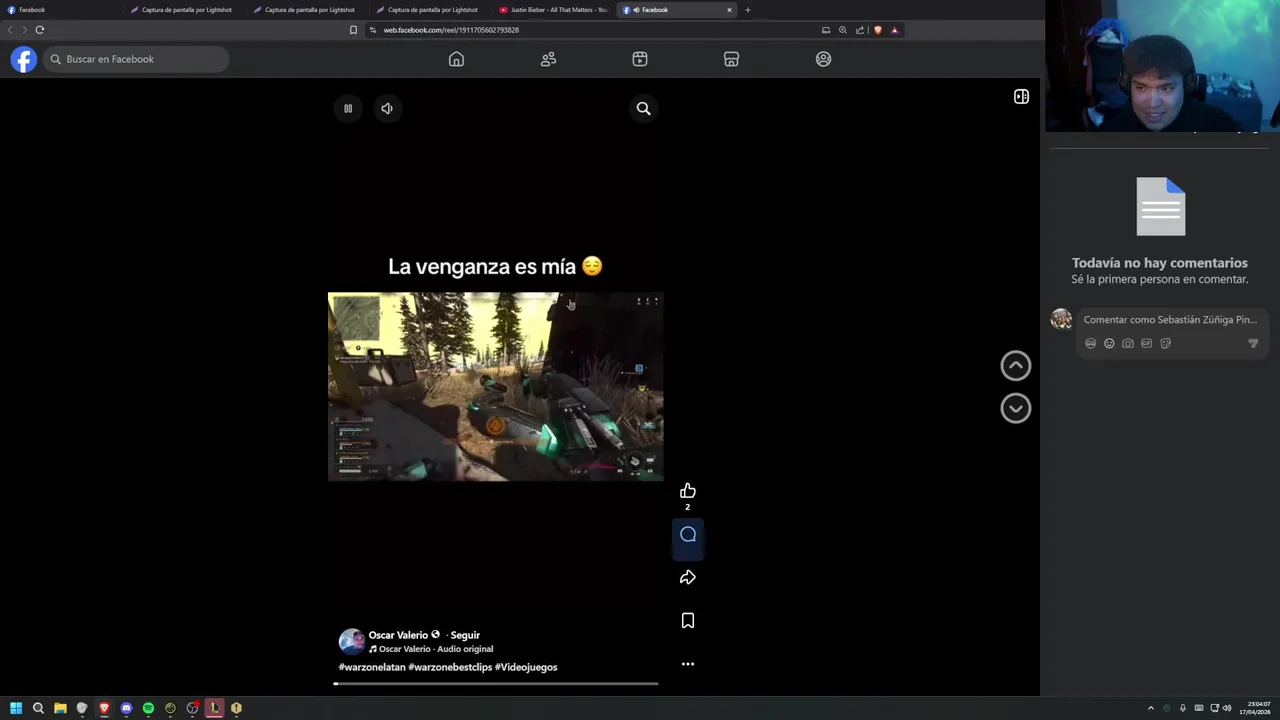The height and width of the screenshot is (720, 1280).
Task: Switch to first Captura de pantalla por Lightshot tab
Action: [x=183, y=10]
